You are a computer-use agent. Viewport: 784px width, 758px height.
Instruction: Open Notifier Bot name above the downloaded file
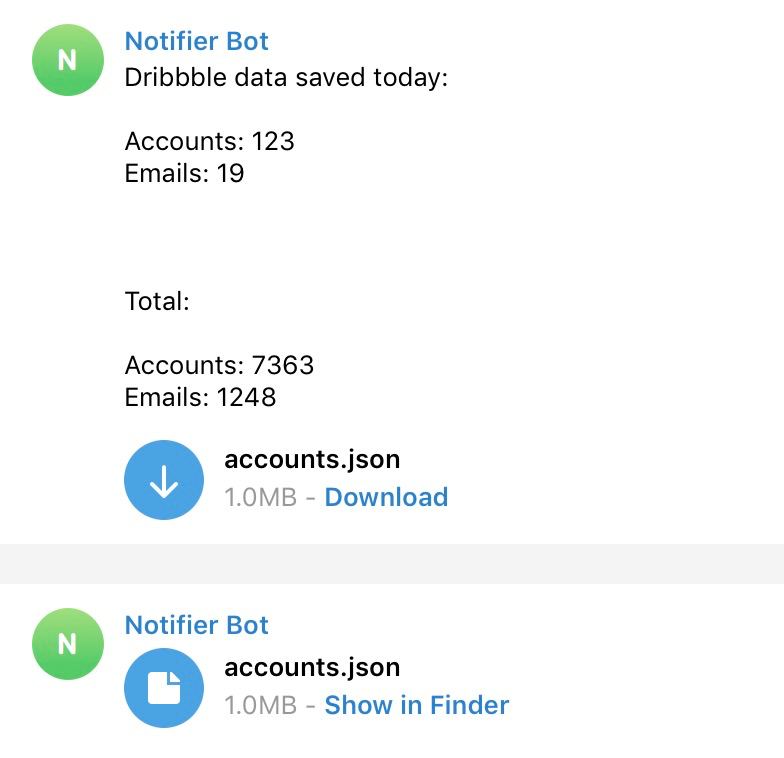click(x=196, y=625)
